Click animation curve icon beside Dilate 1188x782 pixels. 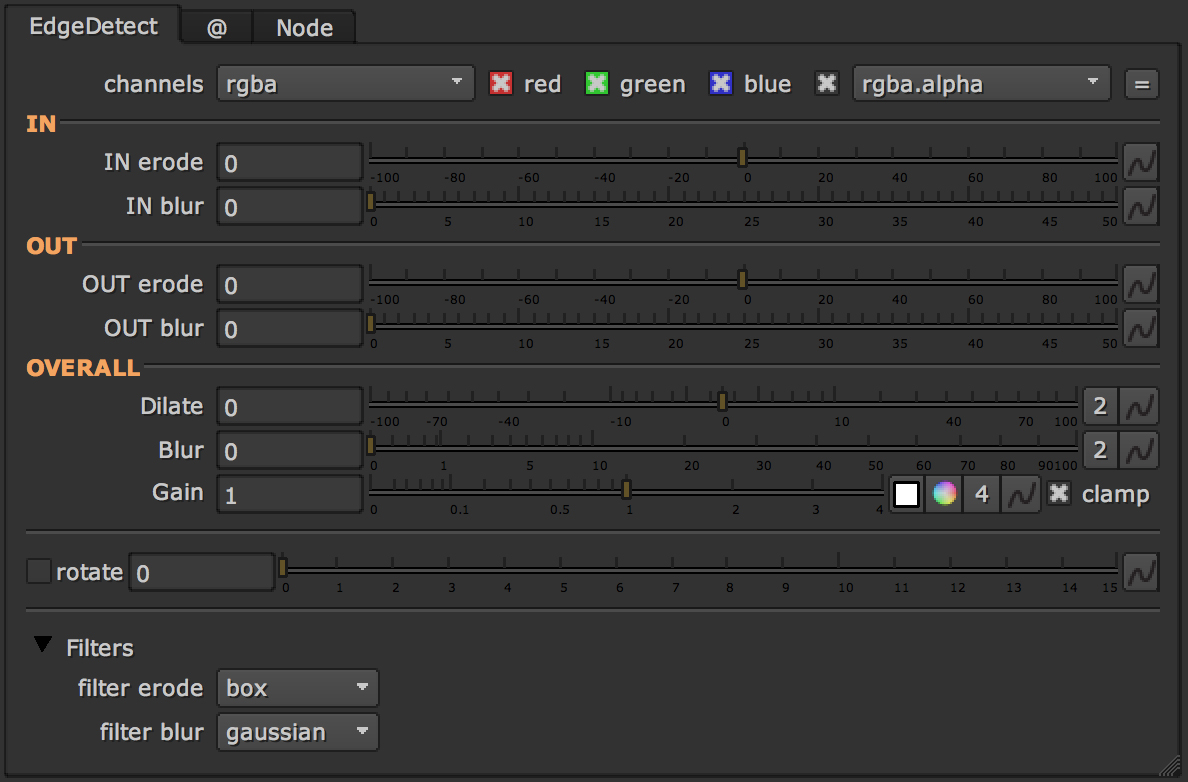(1139, 406)
